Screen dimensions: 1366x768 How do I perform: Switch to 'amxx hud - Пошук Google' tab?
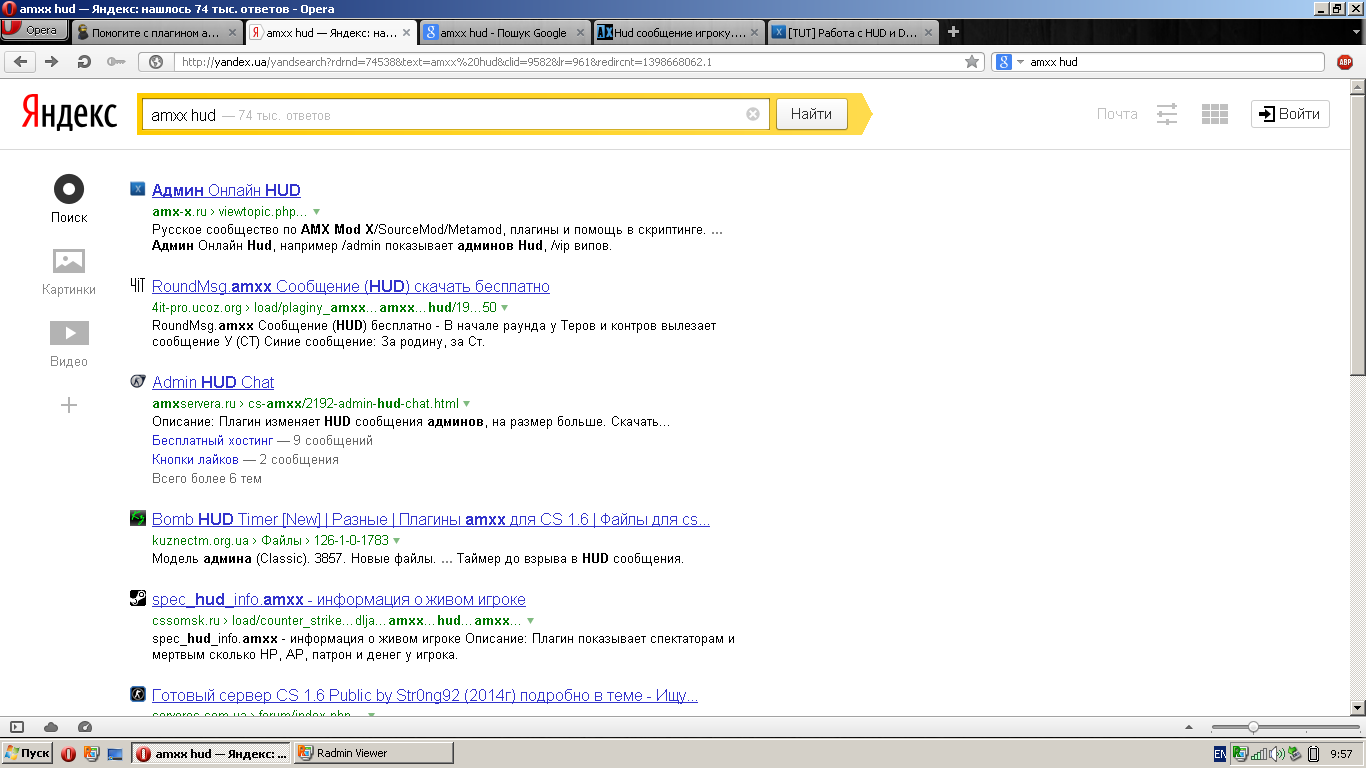[504, 32]
